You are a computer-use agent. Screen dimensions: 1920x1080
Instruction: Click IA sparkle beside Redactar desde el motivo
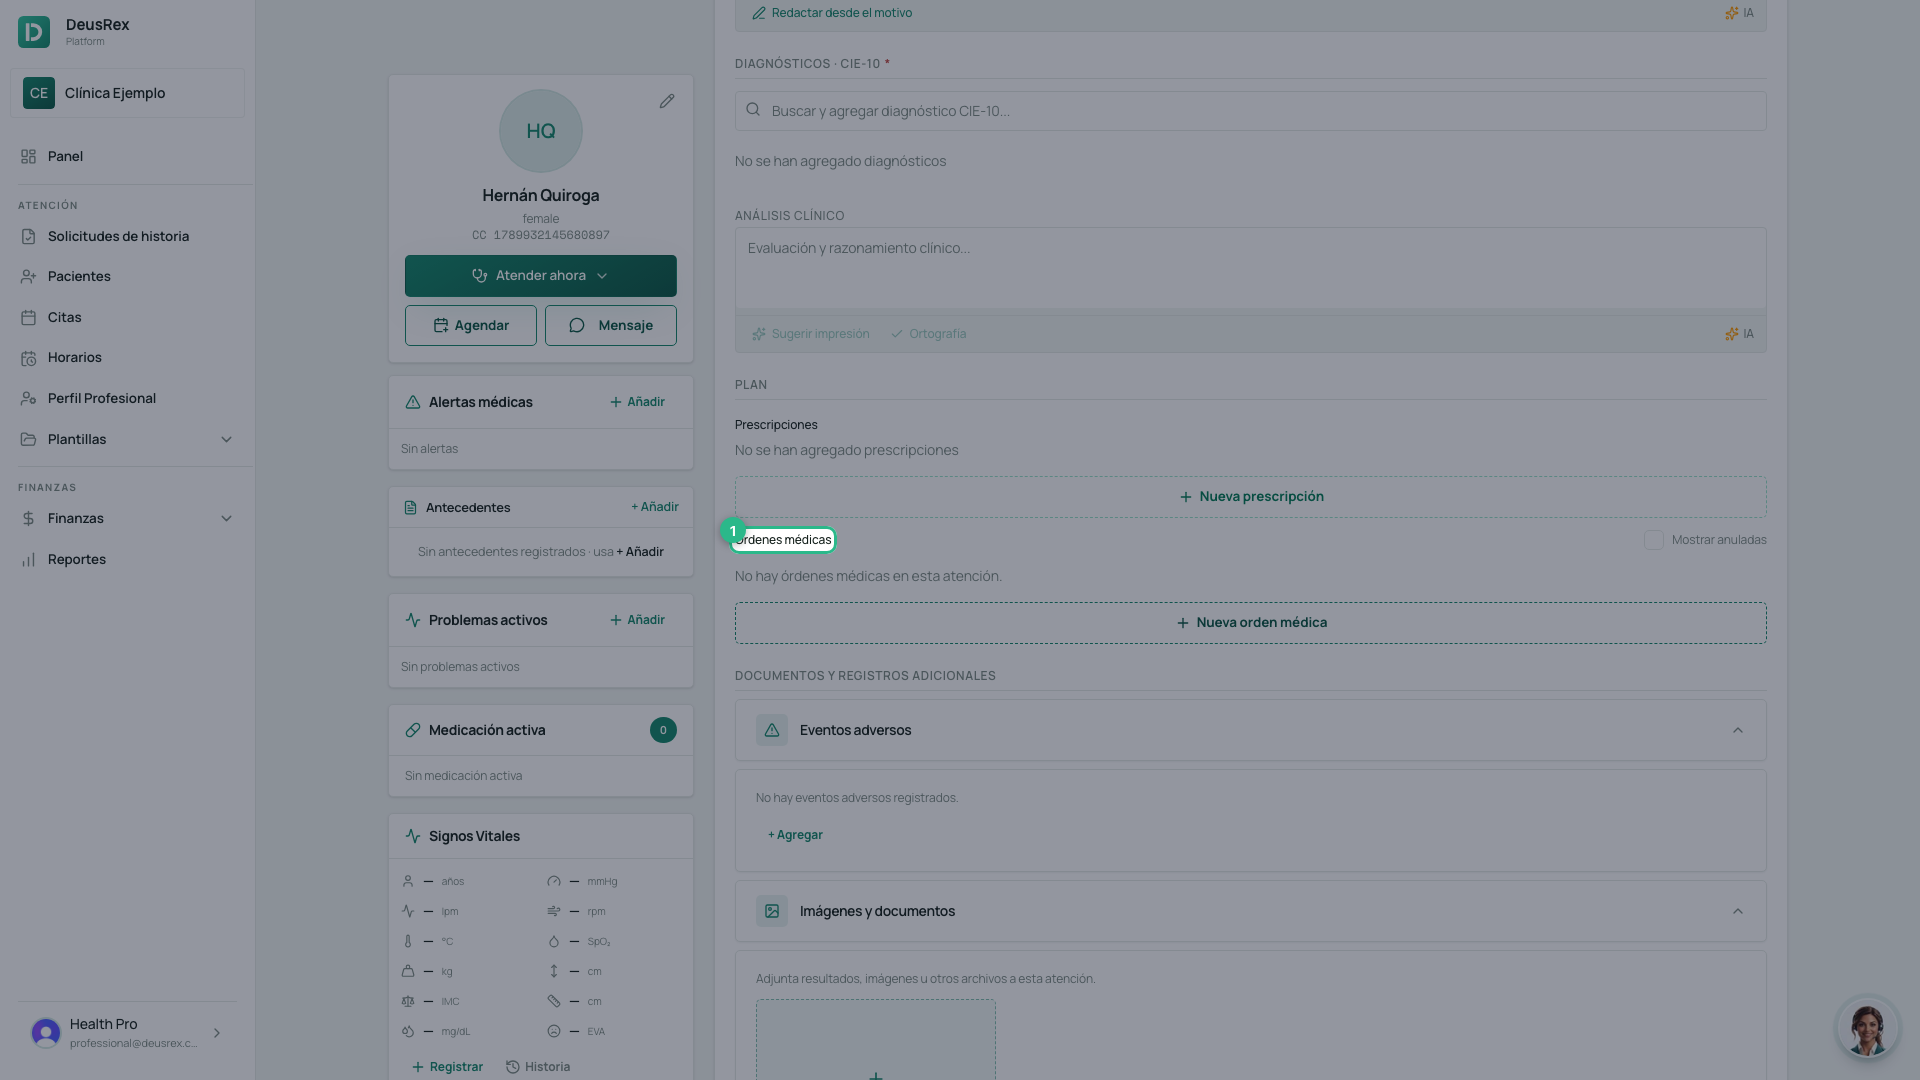click(x=1731, y=13)
